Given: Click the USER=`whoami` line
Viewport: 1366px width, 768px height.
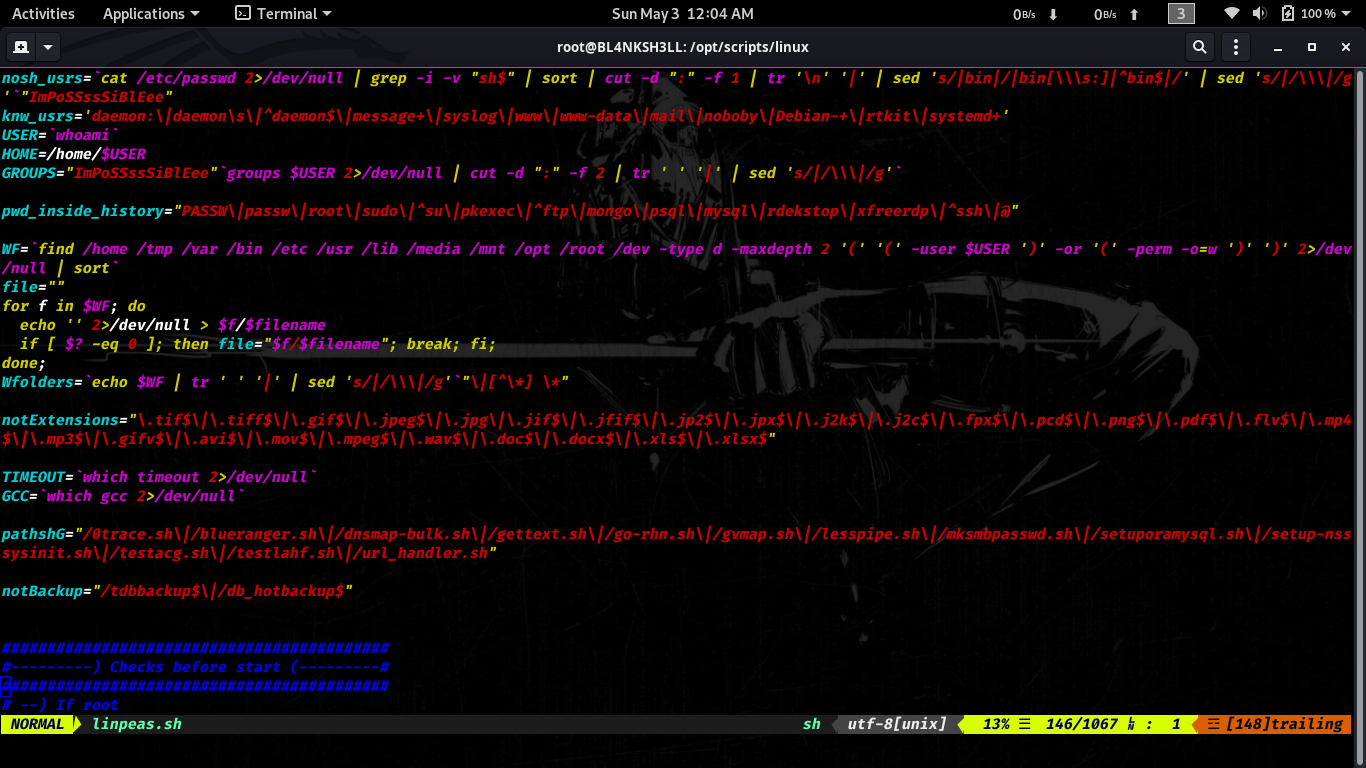Looking at the screenshot, I should pos(61,134).
